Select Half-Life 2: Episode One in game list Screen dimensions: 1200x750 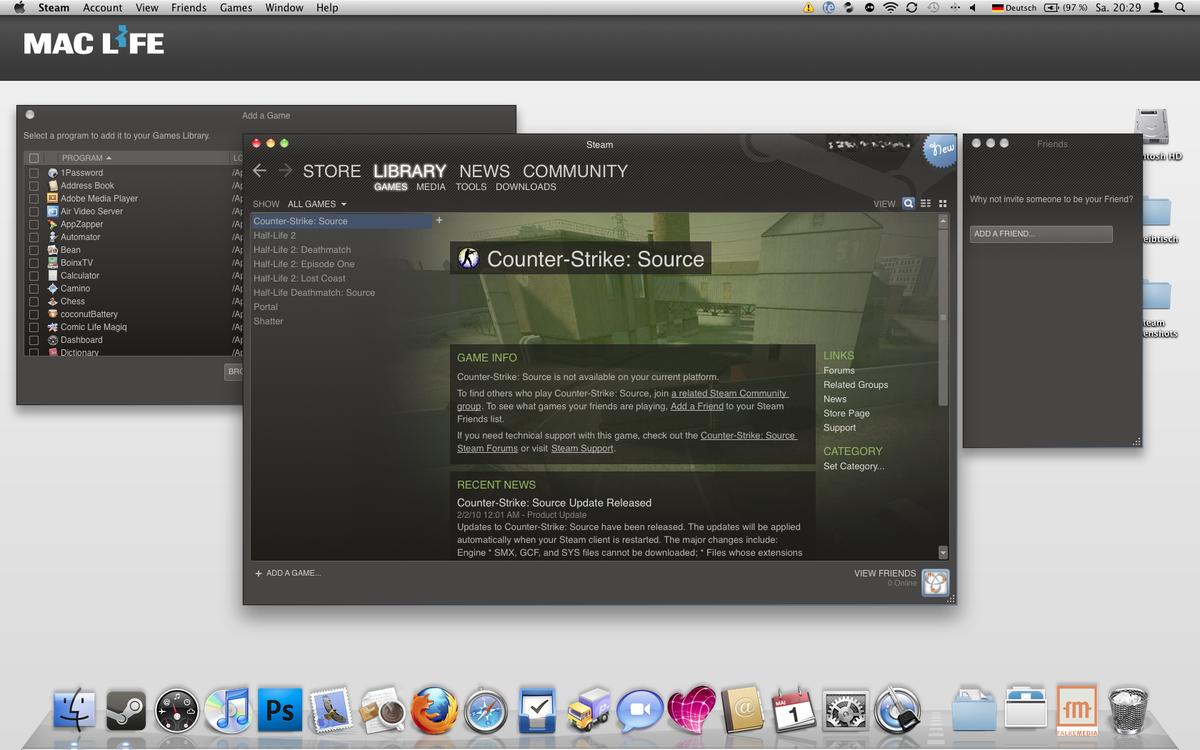(x=304, y=264)
